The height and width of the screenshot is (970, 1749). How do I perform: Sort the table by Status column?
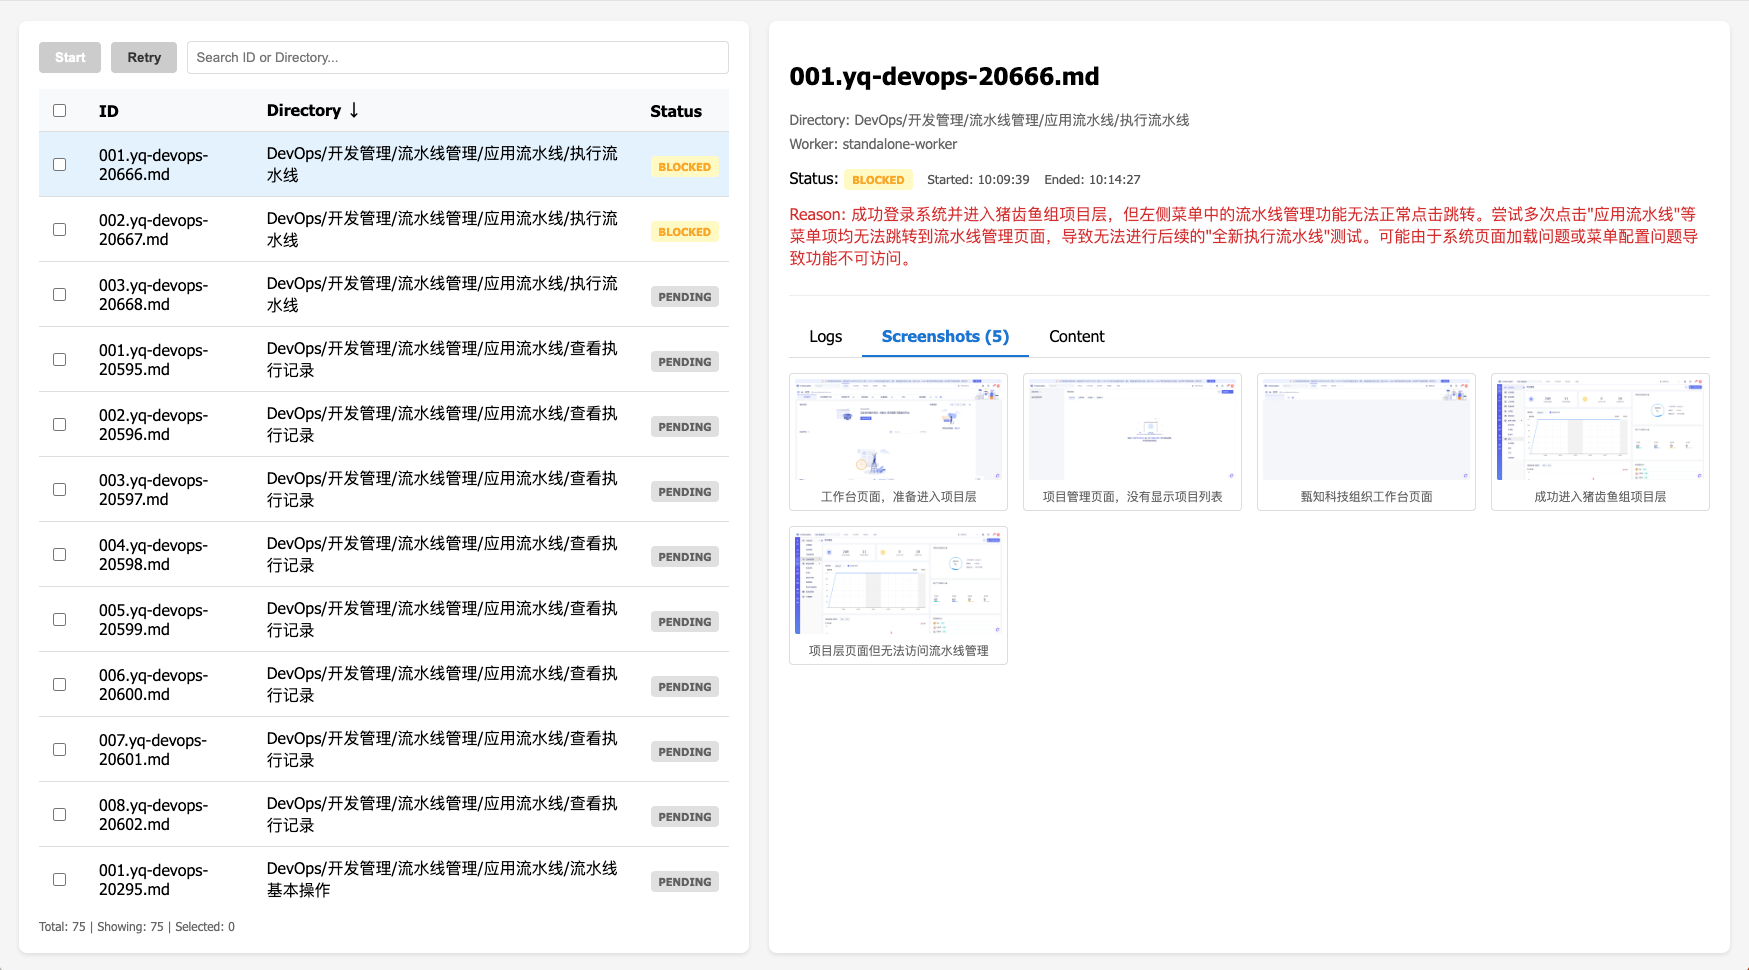(x=675, y=111)
